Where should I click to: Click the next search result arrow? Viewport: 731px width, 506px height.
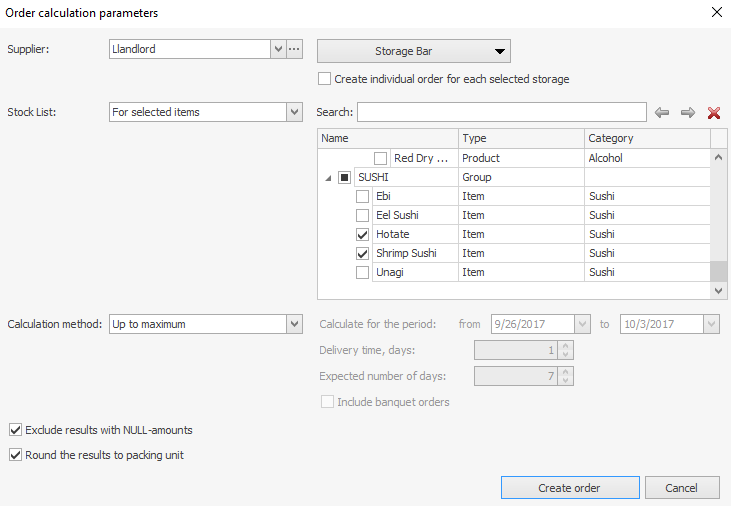click(688, 113)
